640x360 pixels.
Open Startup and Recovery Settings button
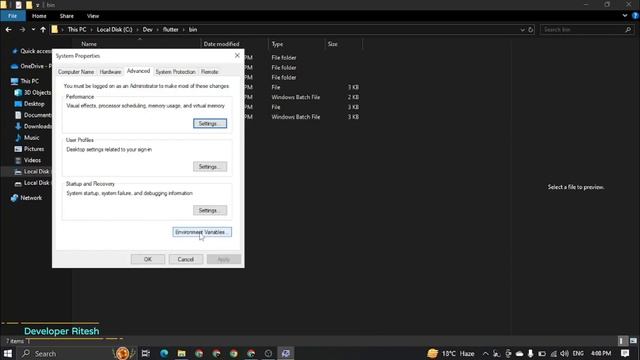pyautogui.click(x=210, y=210)
